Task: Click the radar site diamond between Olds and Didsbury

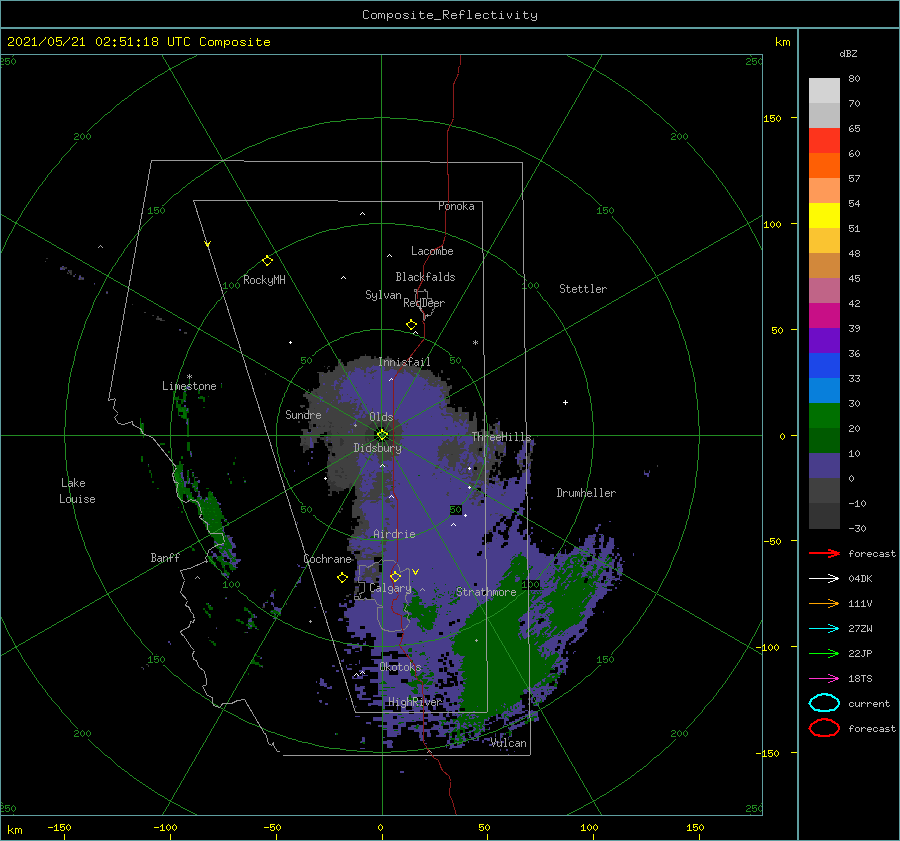Action: 382,435
